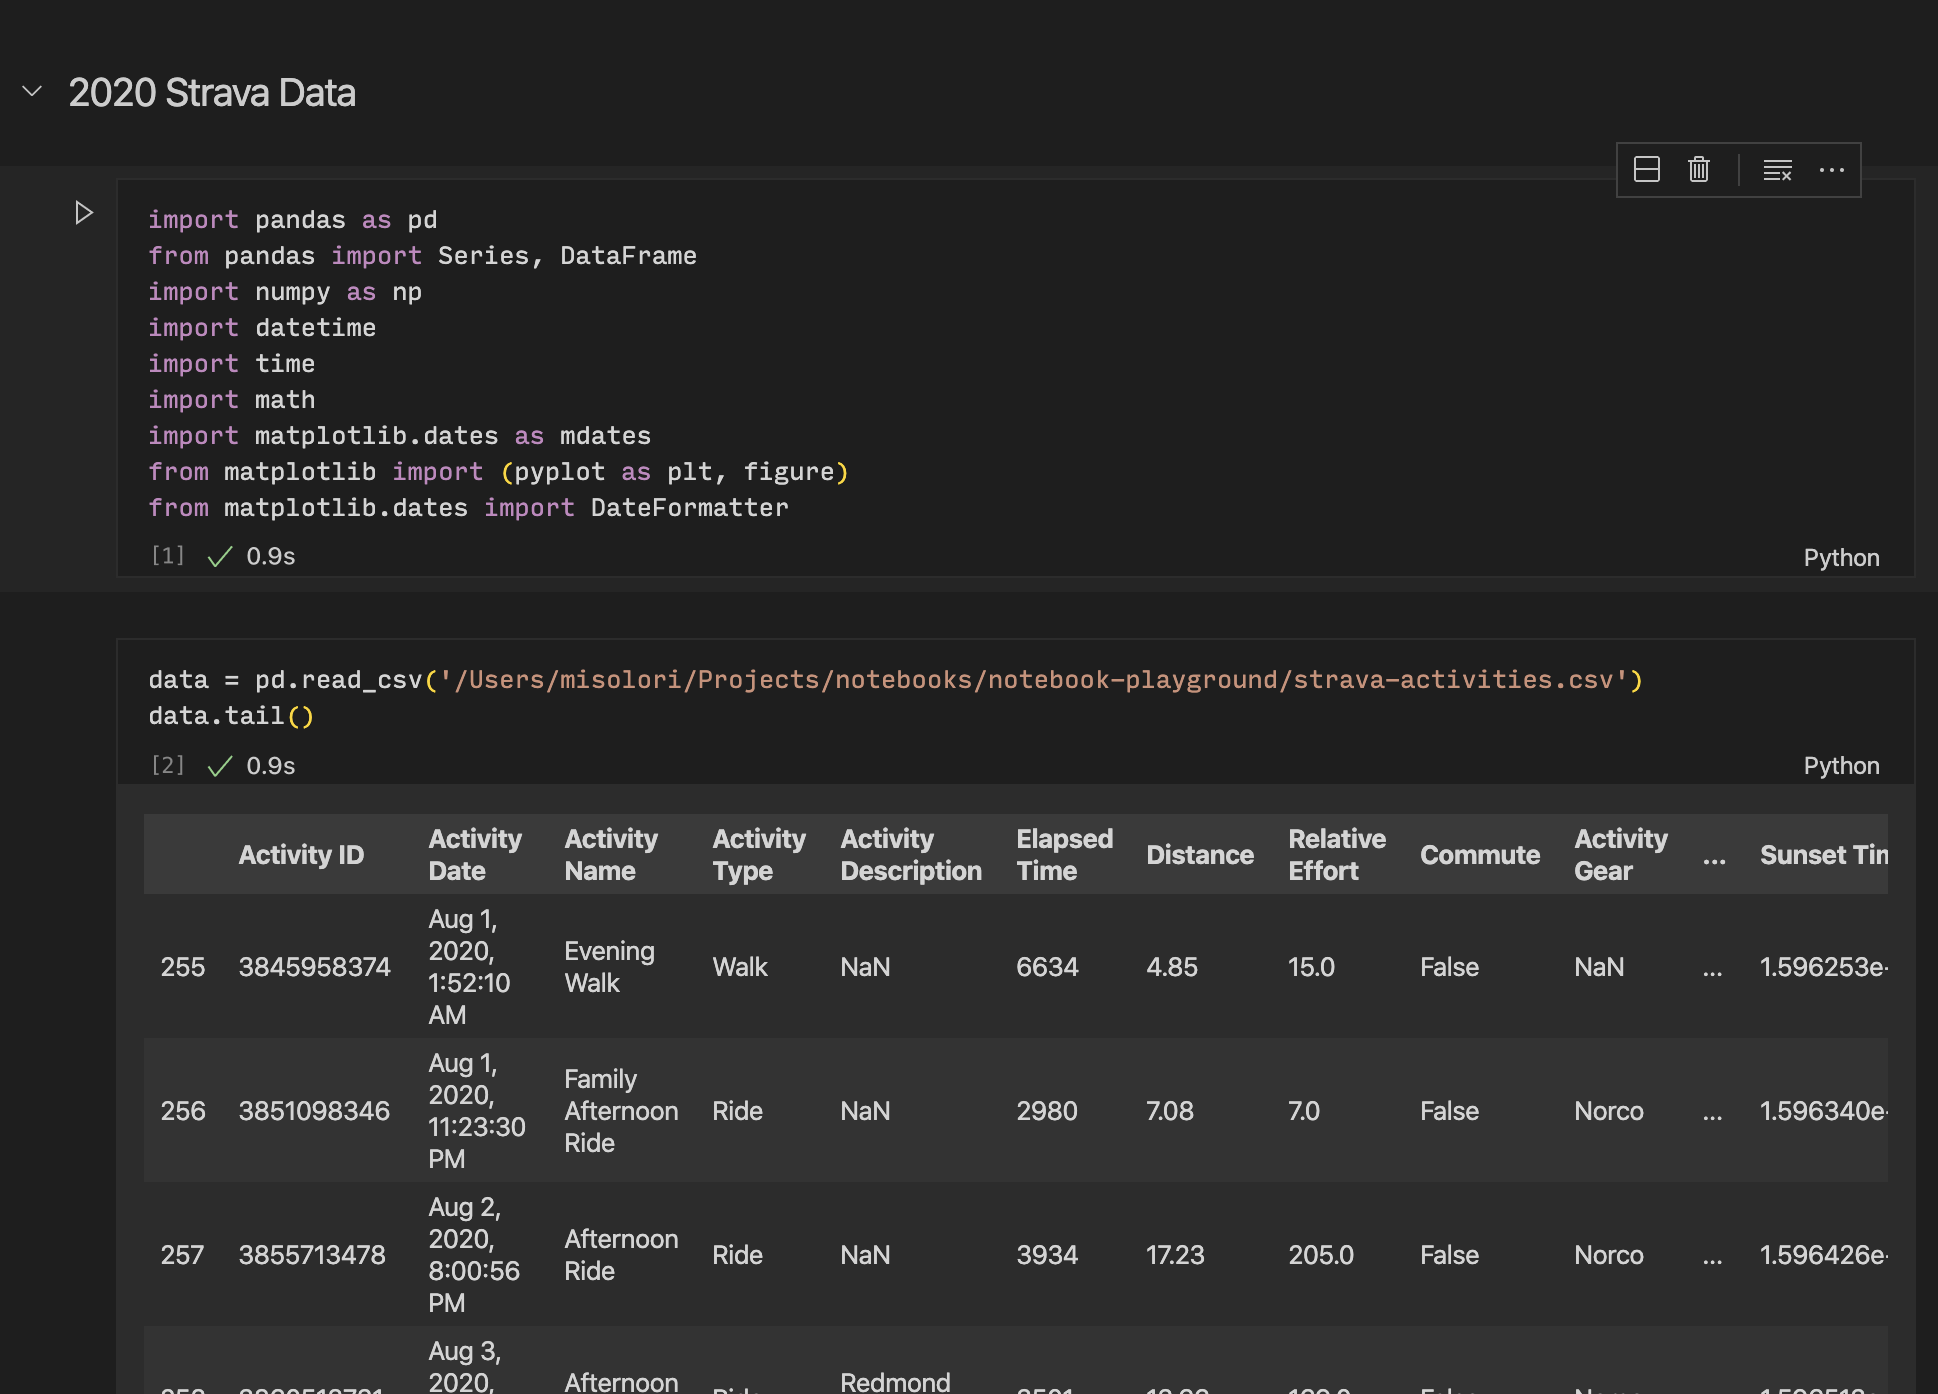Click the Norco value in Activity Gear column
Image resolution: width=1938 pixels, height=1394 pixels.
[1608, 1111]
